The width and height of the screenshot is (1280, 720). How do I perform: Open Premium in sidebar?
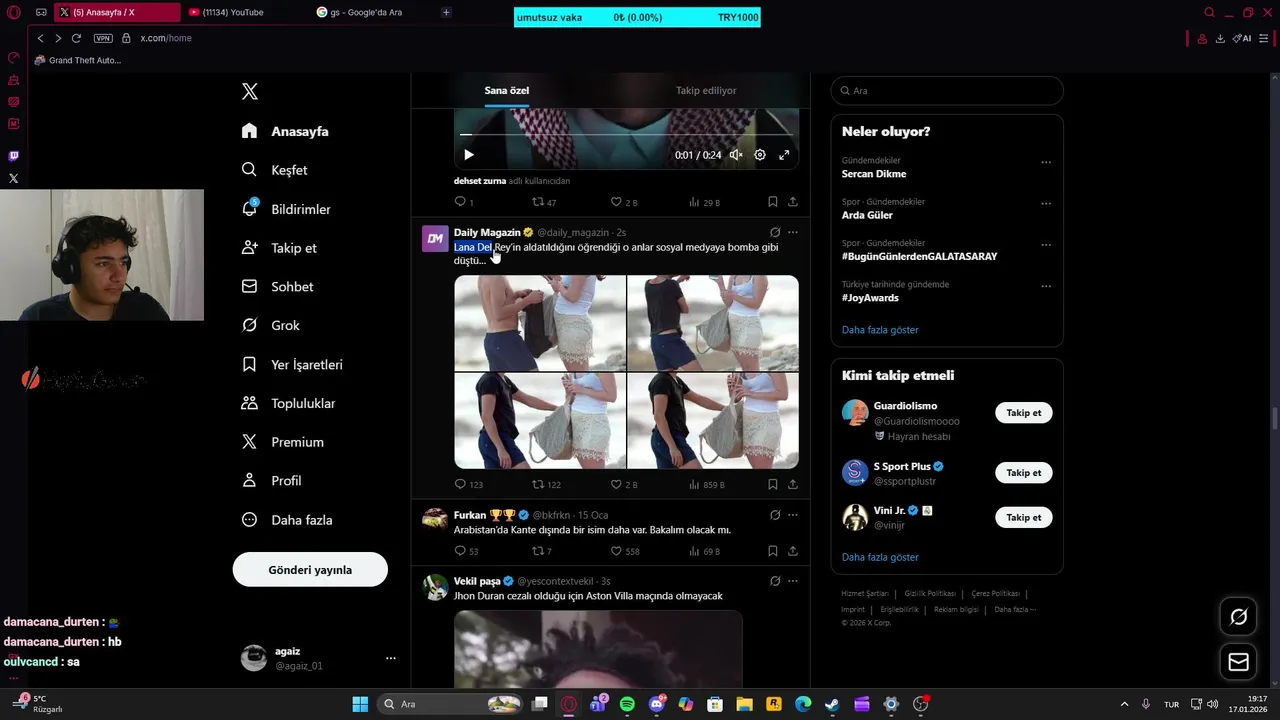coord(282,442)
